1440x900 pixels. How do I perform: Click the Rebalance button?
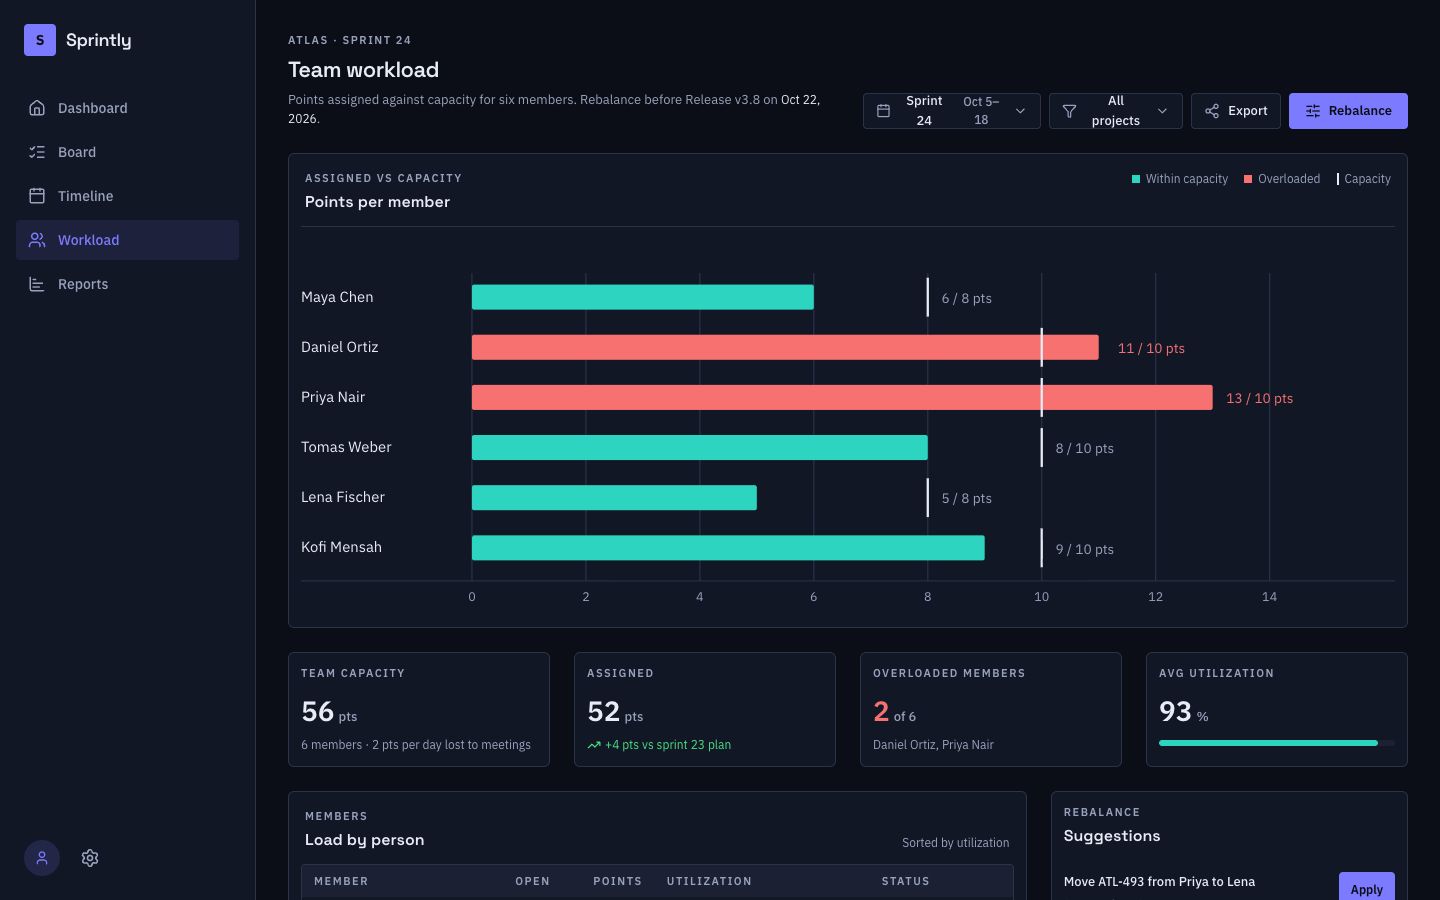pyautogui.click(x=1348, y=111)
